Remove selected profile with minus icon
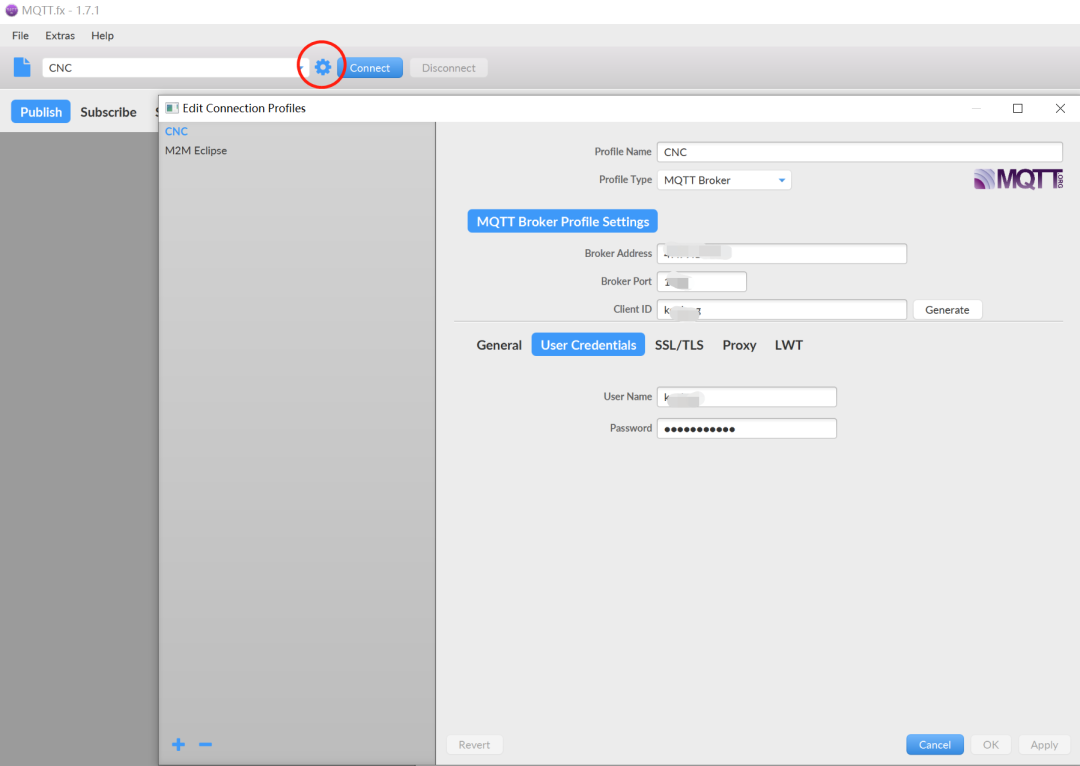 [205, 744]
